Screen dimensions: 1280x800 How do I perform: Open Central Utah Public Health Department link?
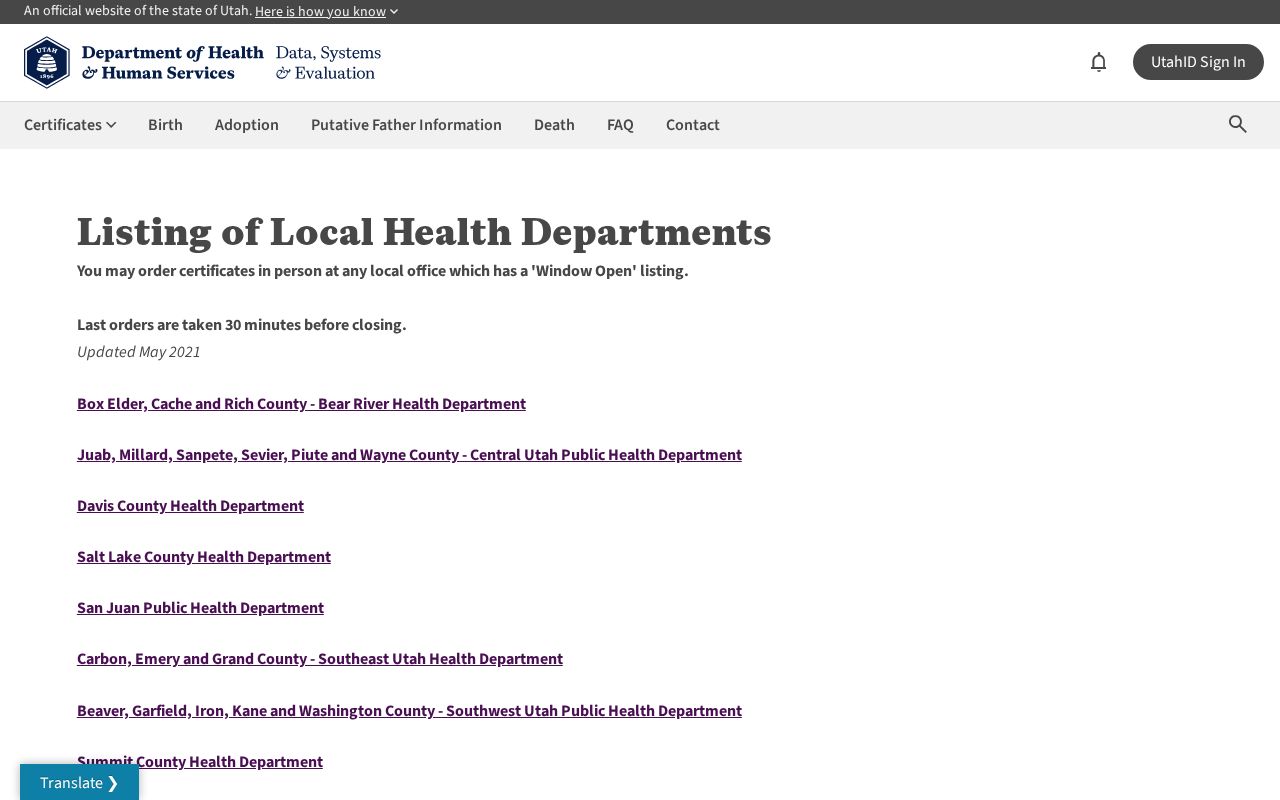coord(409,454)
